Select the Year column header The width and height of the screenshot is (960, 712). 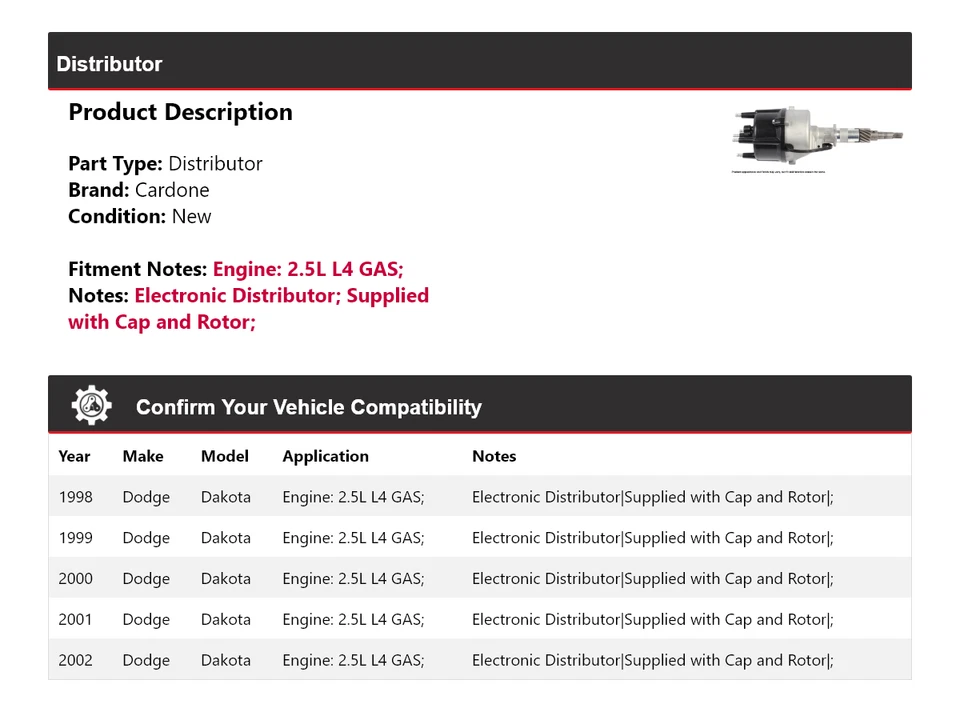click(74, 456)
